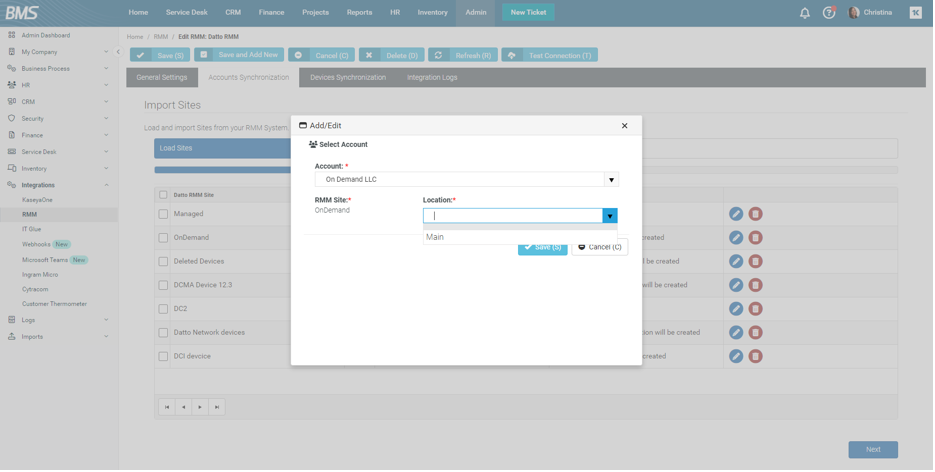Click the notifications bell icon
This screenshot has height=472, width=935.
tap(806, 13)
